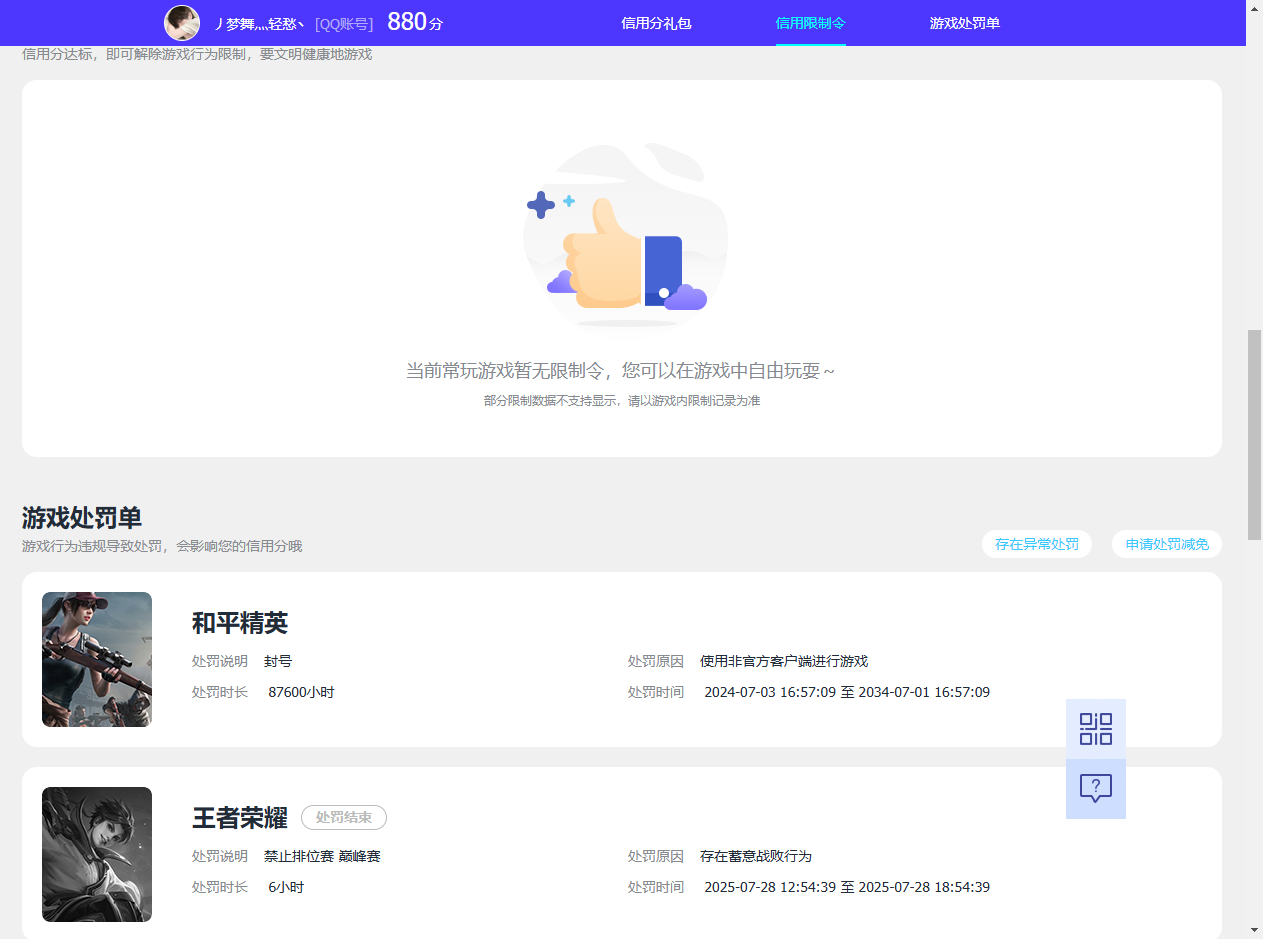The width and height of the screenshot is (1263, 939).
Task: Click 禁止排位赛 巅峰赛 description
Action: pos(322,856)
